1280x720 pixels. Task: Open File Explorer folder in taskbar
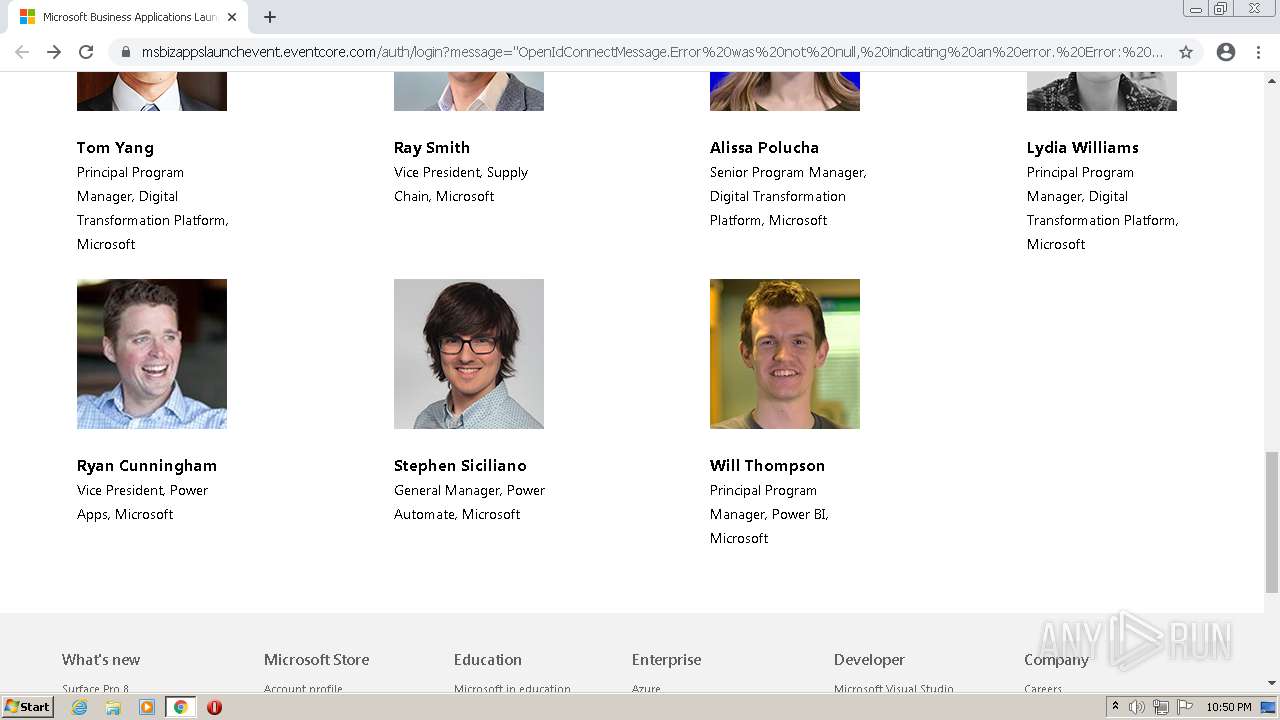pos(113,707)
